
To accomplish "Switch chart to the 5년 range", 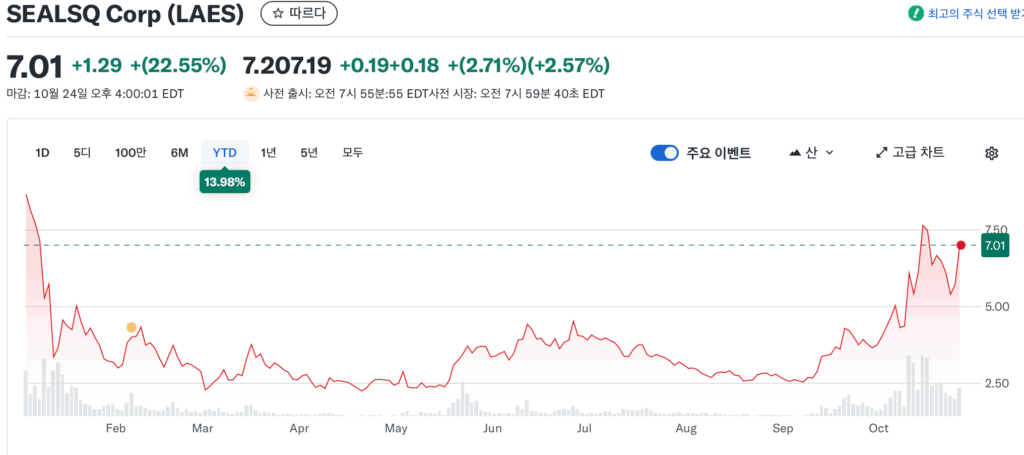I will point(309,153).
